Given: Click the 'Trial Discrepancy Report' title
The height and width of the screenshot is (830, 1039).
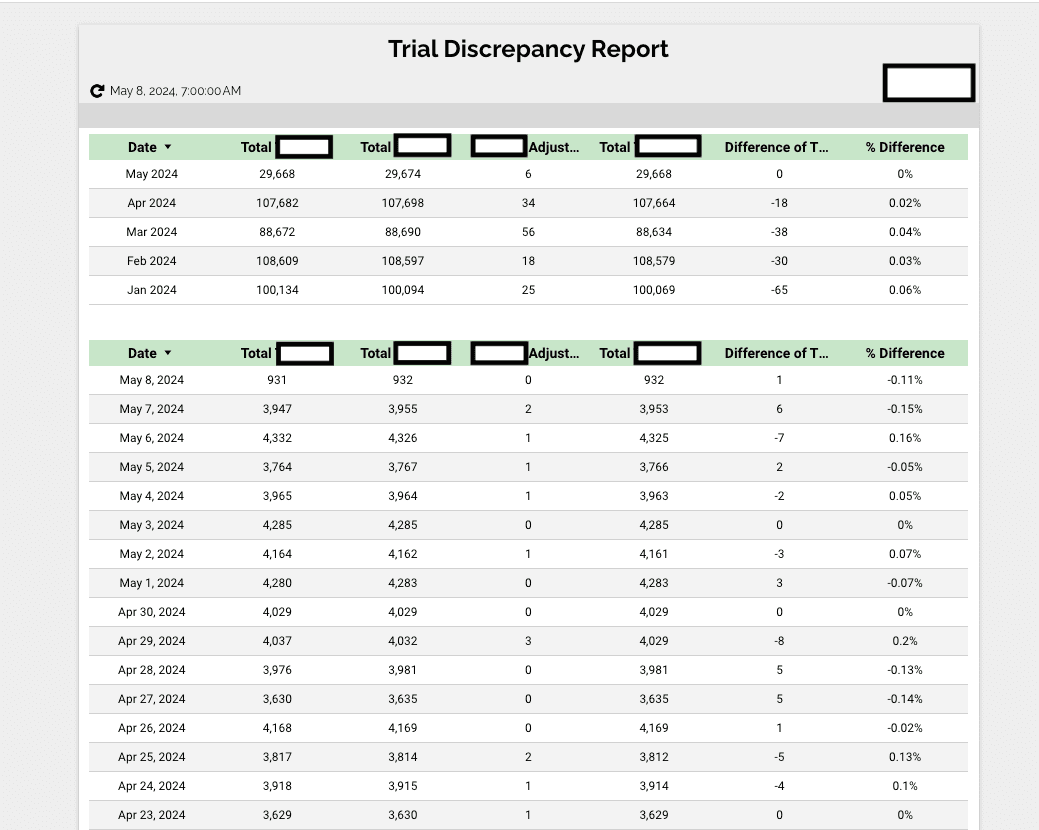Looking at the screenshot, I should [x=528, y=49].
